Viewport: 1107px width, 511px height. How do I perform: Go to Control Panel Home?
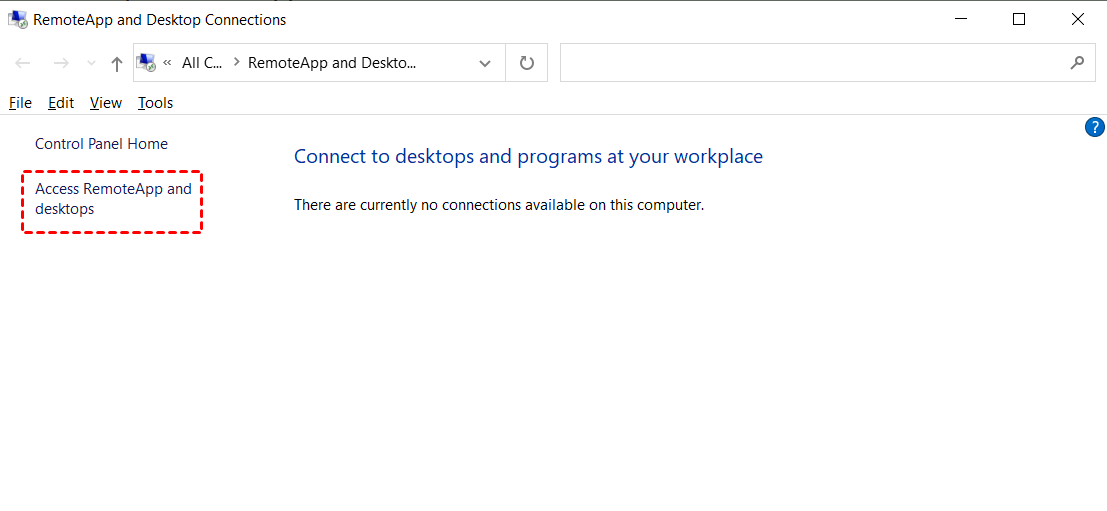point(101,144)
